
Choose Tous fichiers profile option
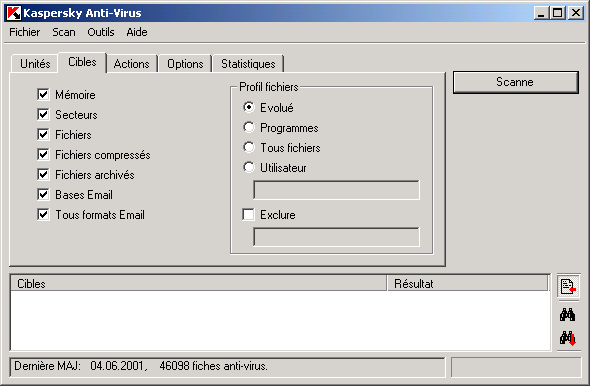tap(249, 147)
